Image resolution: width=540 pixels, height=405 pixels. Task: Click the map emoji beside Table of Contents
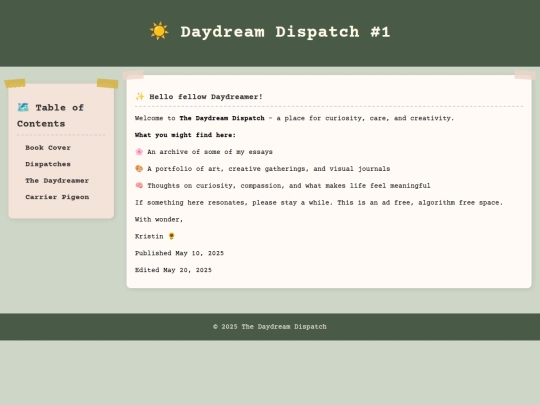[x=23, y=107]
